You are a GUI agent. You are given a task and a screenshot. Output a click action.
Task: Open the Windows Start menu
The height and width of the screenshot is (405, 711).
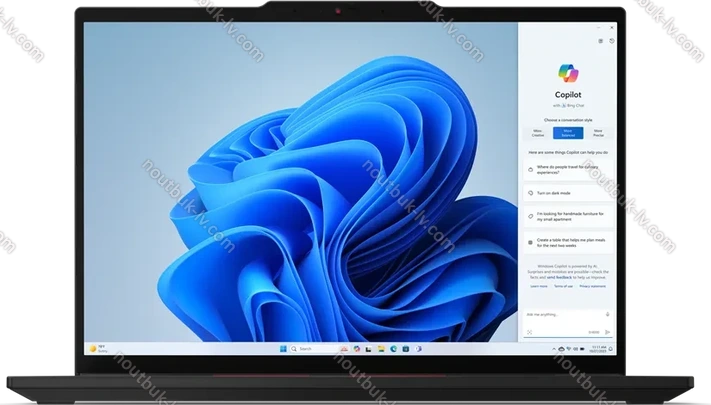pos(282,348)
